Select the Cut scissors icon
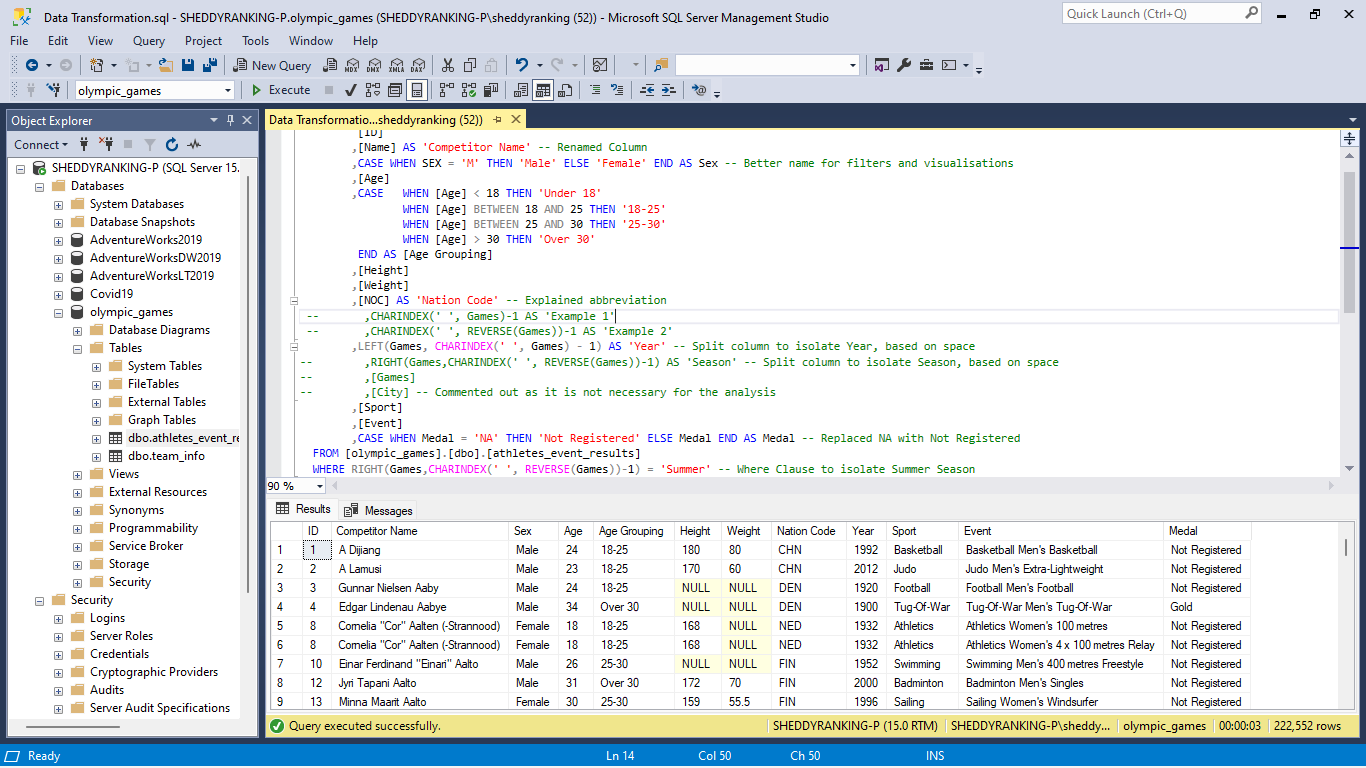The image size is (1366, 768). click(448, 65)
